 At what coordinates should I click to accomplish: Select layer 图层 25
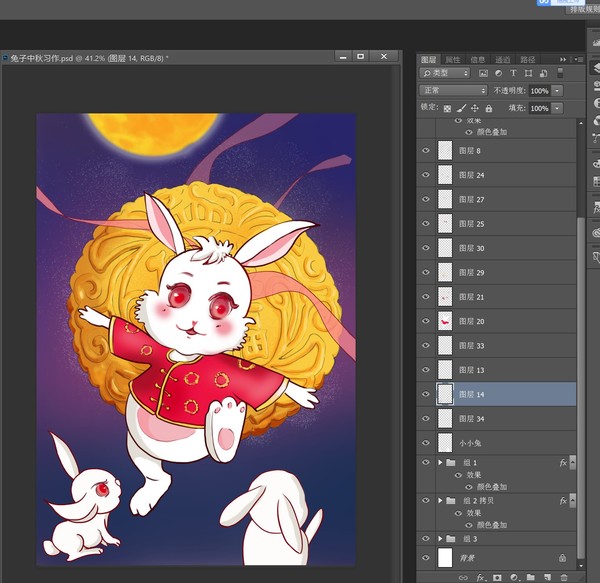(x=496, y=224)
